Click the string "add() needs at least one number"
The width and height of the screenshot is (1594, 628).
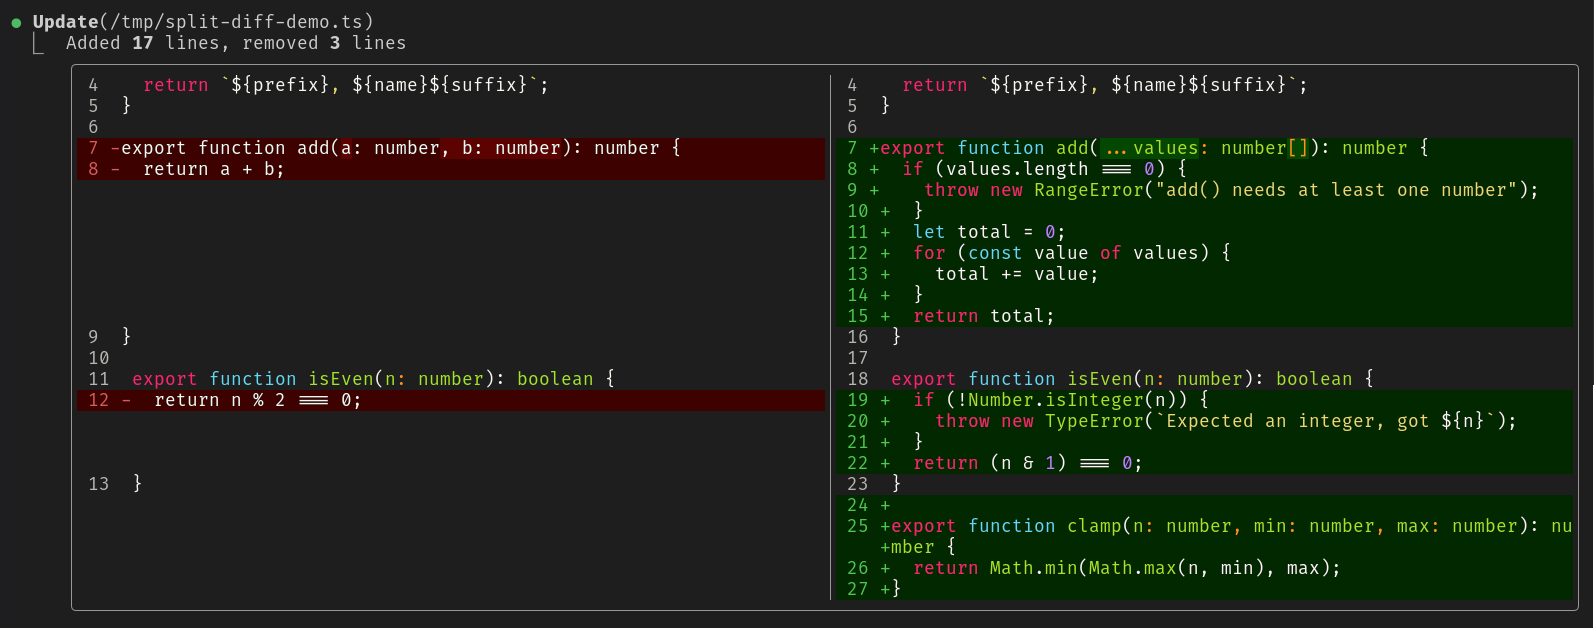pos(1337,190)
